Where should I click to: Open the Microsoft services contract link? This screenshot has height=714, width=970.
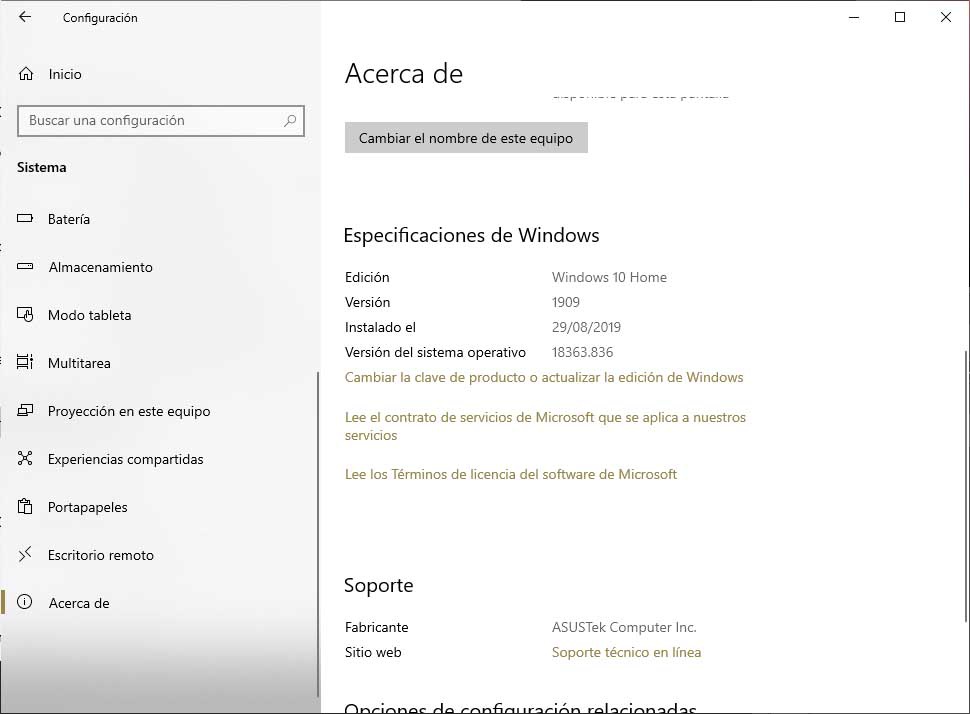pos(545,417)
